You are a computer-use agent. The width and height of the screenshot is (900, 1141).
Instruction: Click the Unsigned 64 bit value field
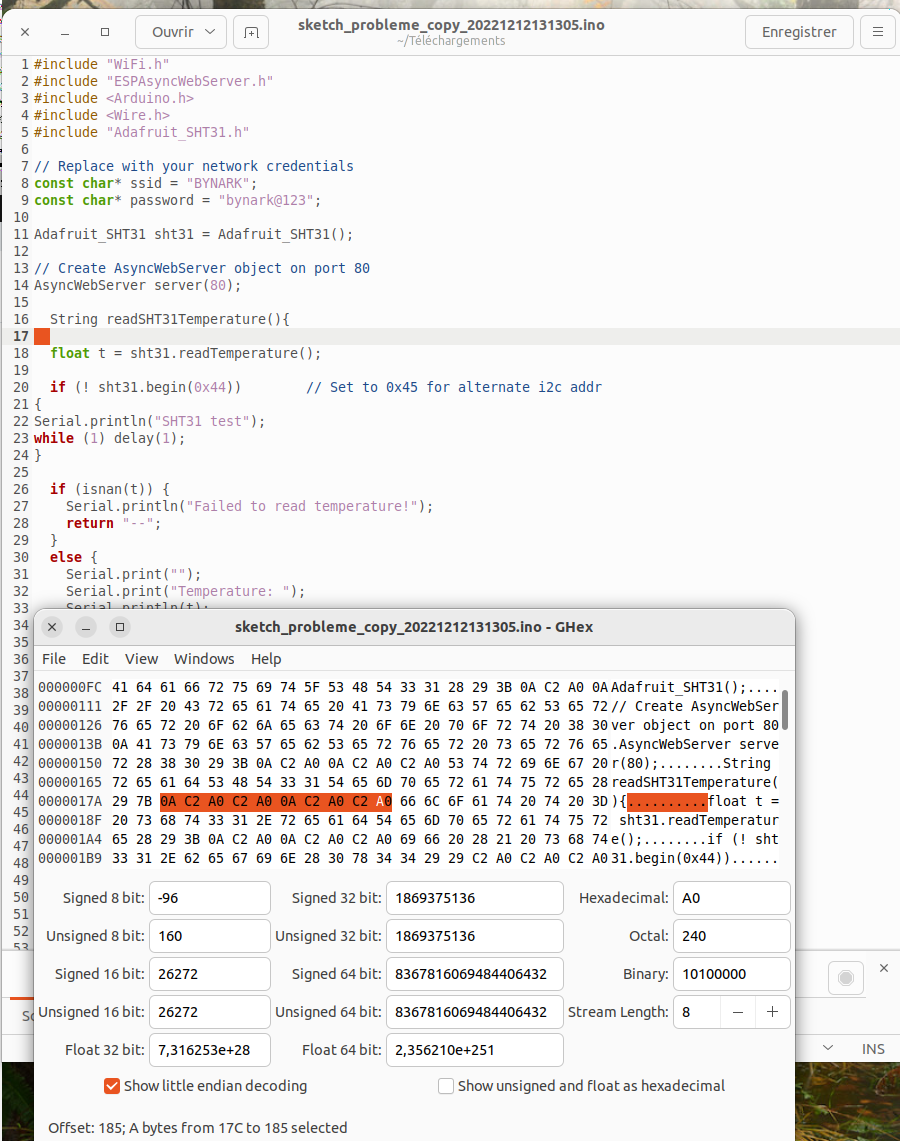[x=474, y=1011]
